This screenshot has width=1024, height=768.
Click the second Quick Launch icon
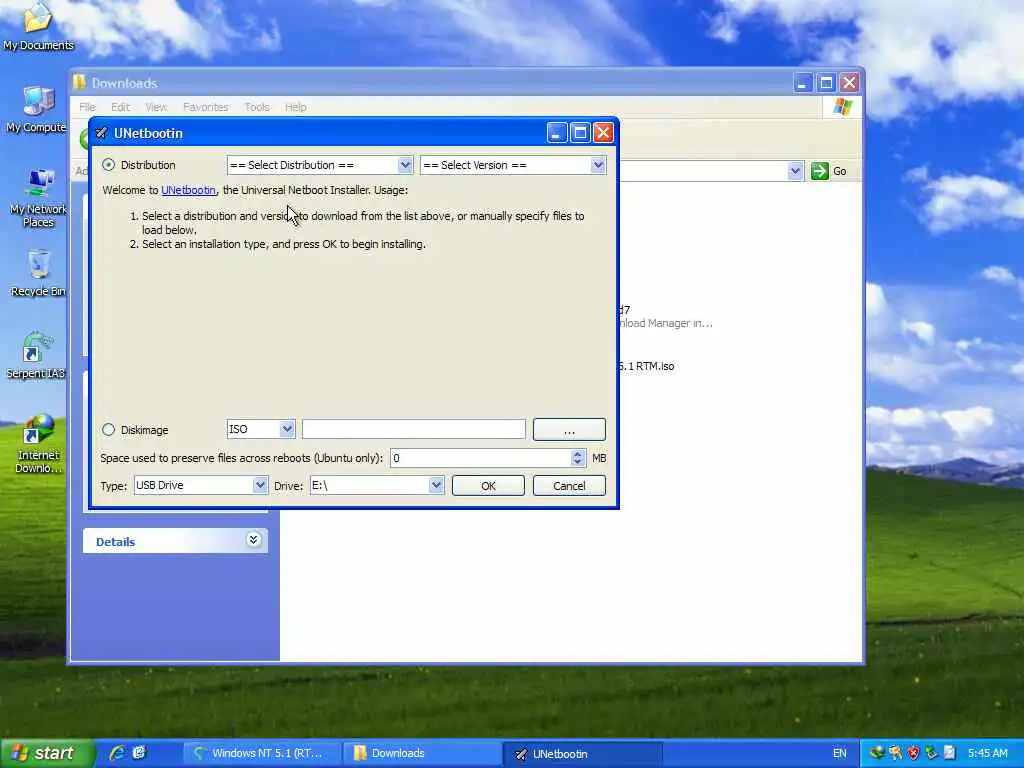(x=139, y=753)
